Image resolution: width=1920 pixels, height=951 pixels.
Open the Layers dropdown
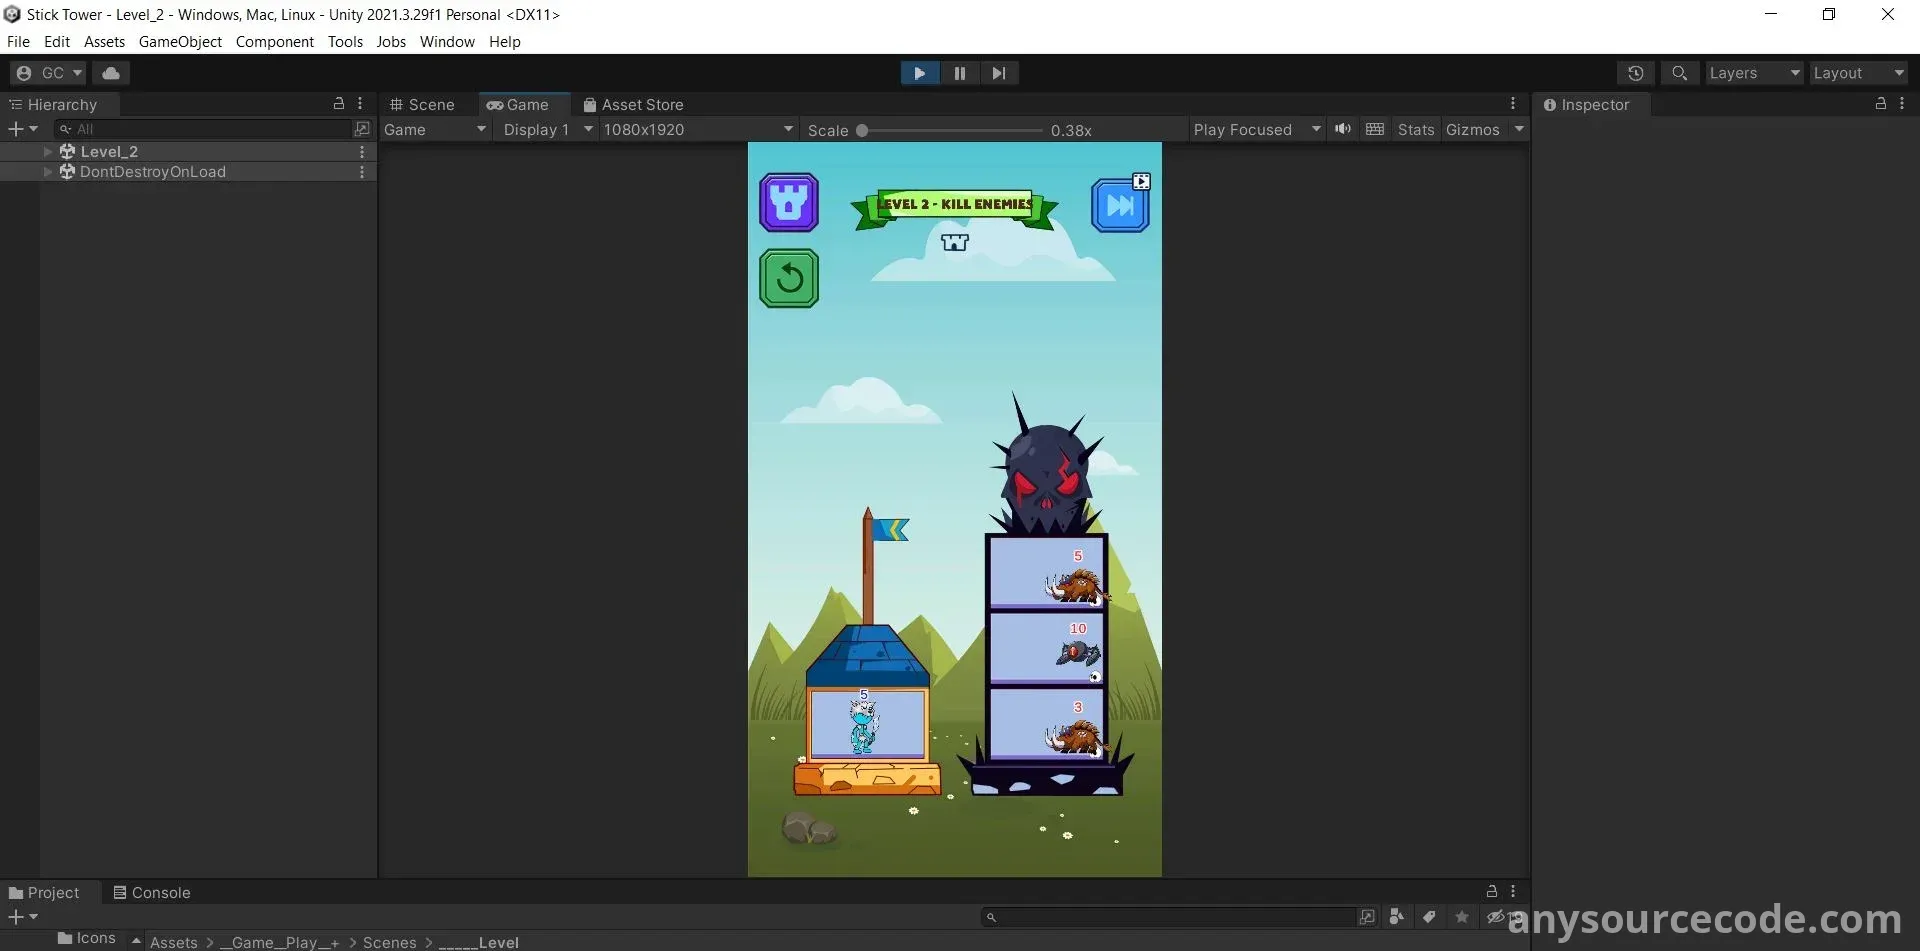click(x=1753, y=73)
